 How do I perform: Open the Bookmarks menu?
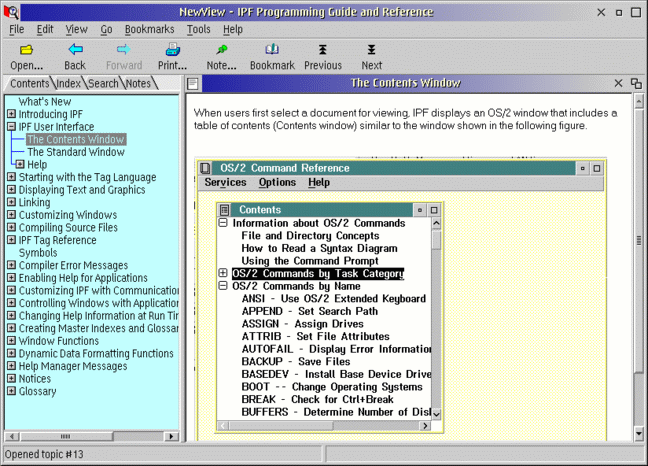(x=150, y=29)
